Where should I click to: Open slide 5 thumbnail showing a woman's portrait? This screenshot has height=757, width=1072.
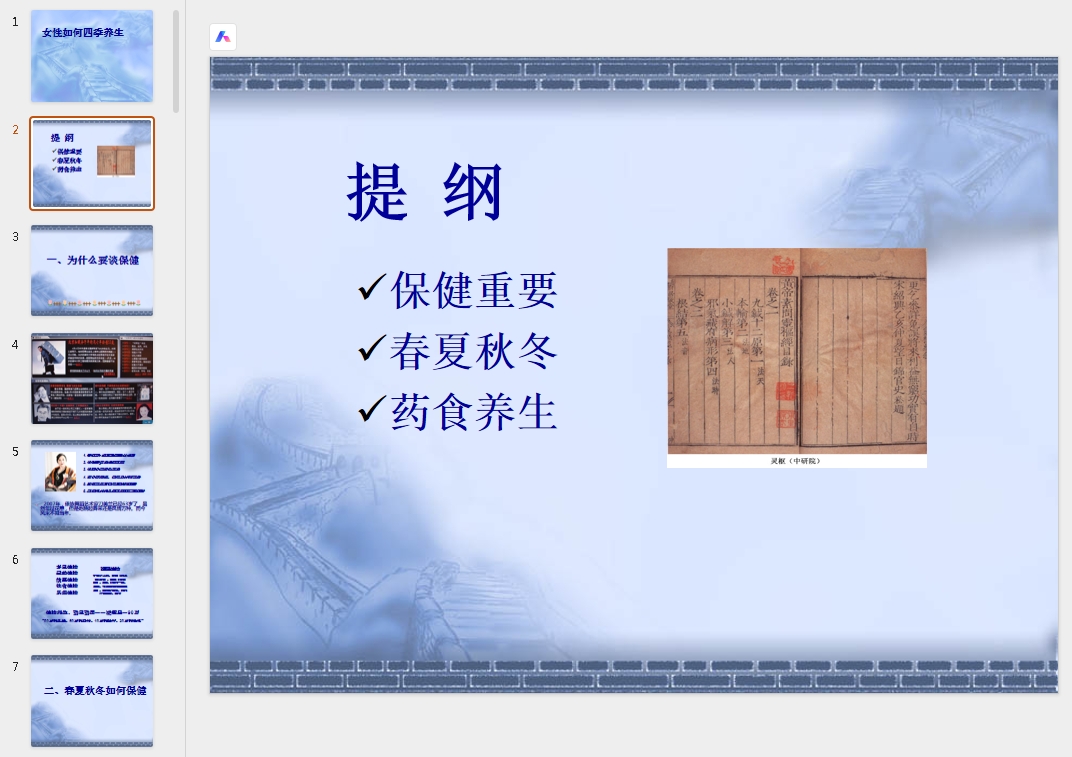pyautogui.click(x=92, y=485)
